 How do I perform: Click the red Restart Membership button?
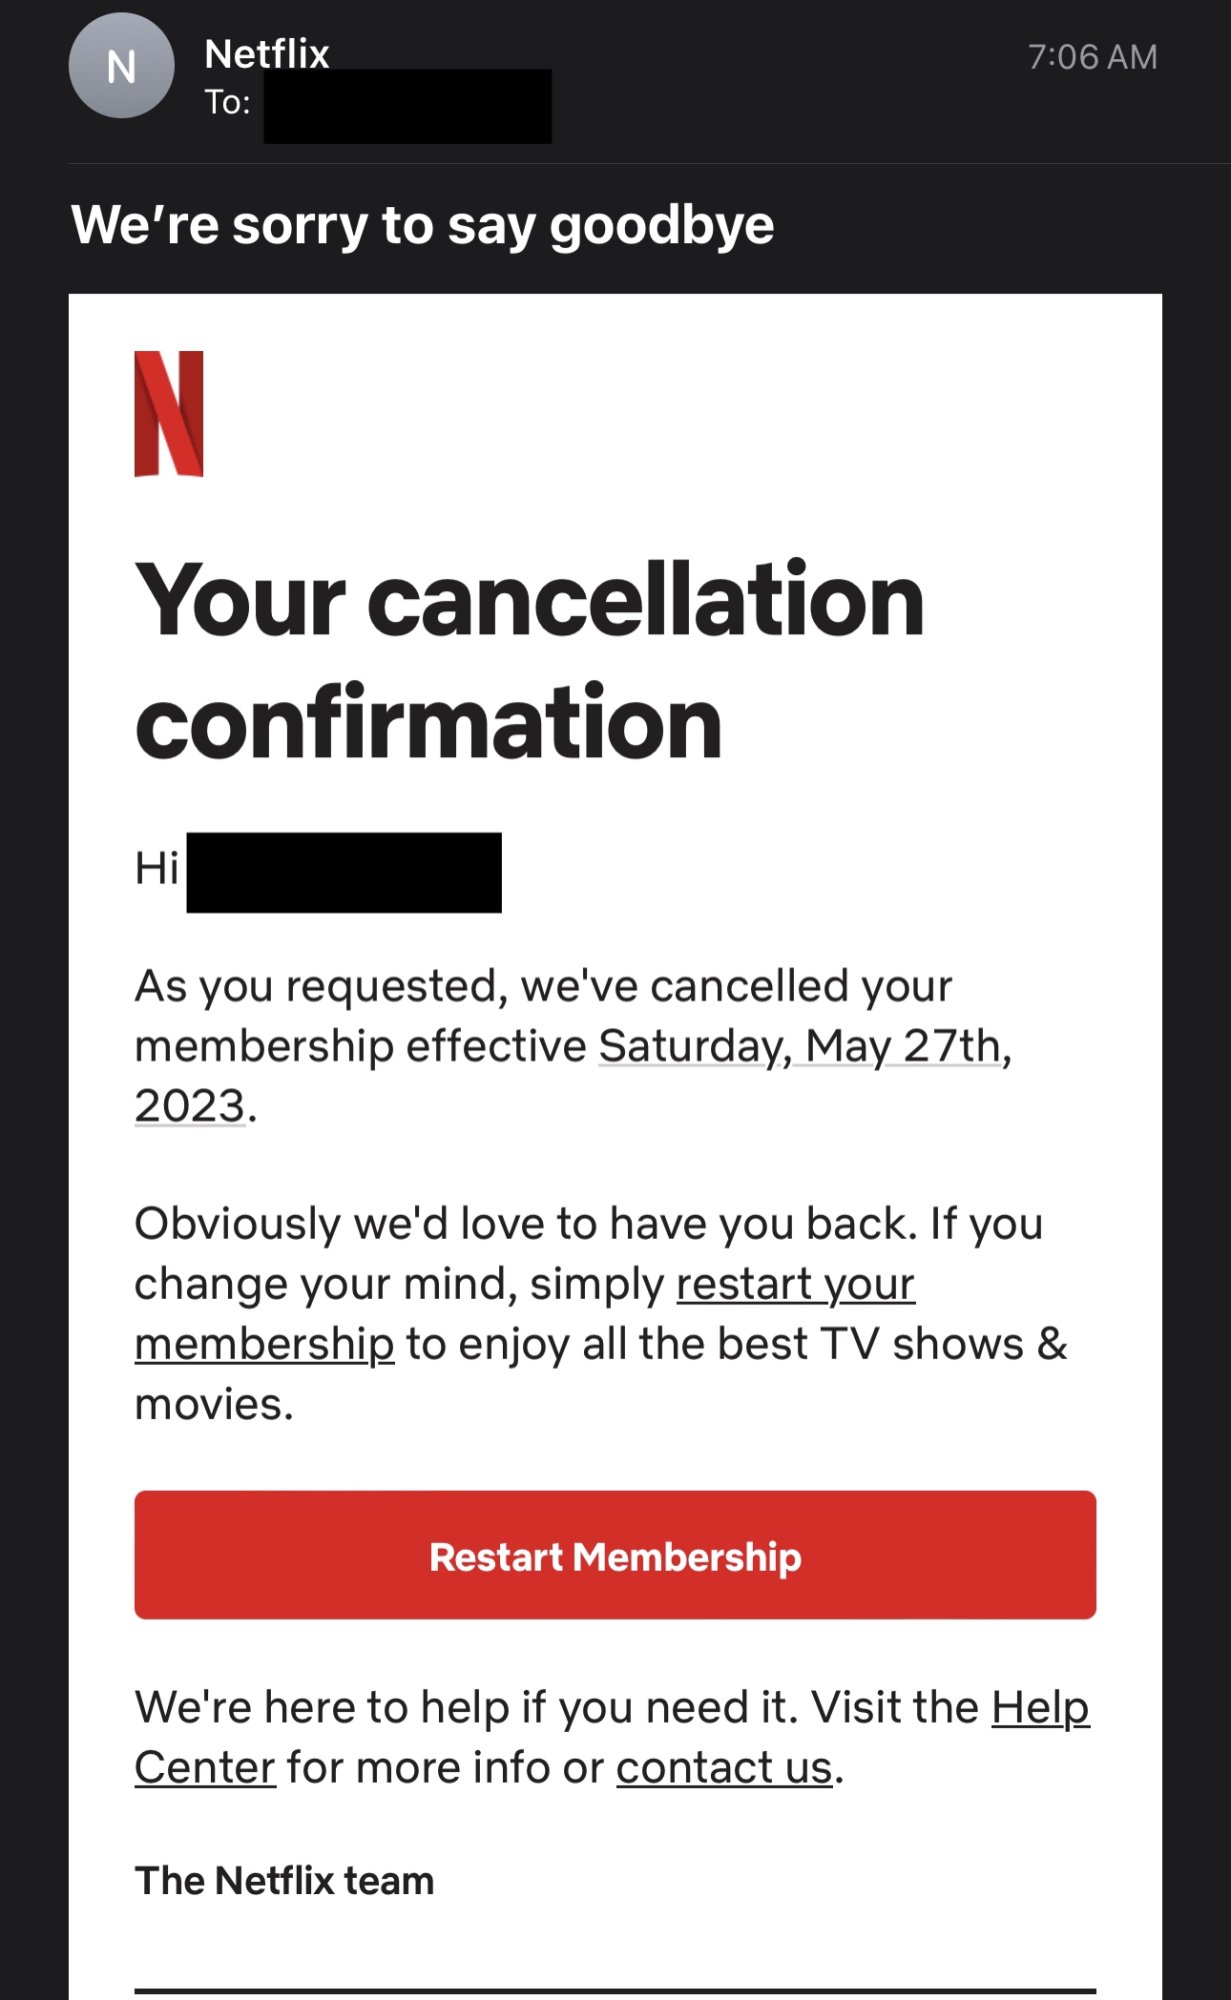pyautogui.click(x=615, y=1555)
